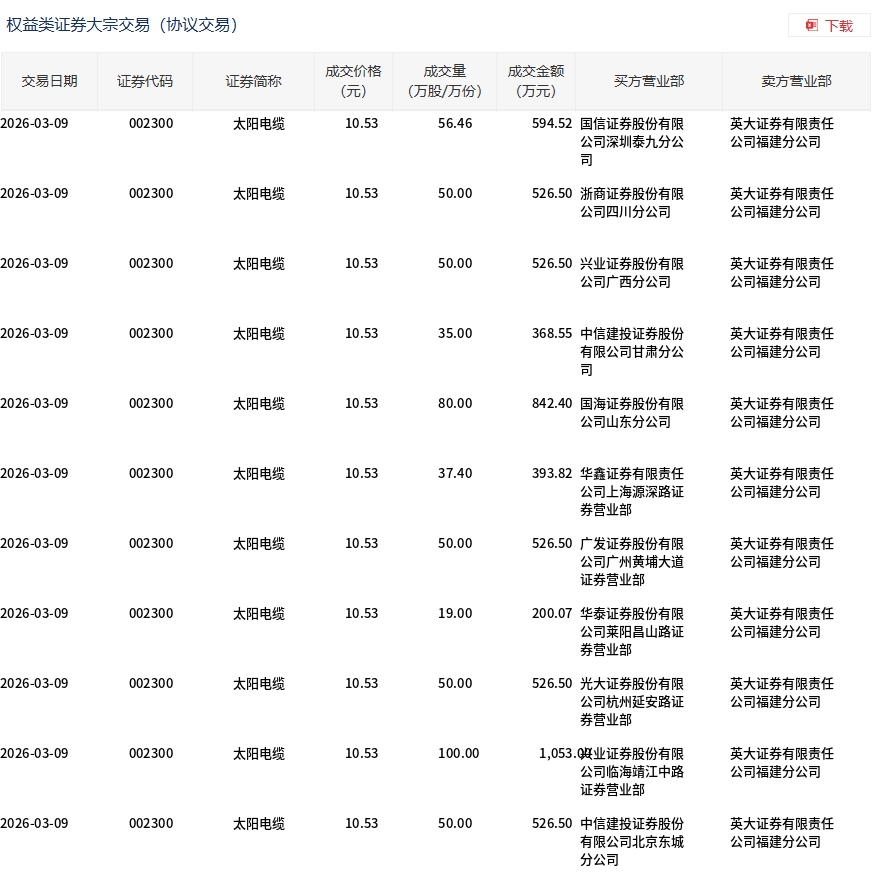The image size is (872, 882).
Task: Click buyer 国信证券股份有限公司深圳泰九分公司
Action: 632,142
